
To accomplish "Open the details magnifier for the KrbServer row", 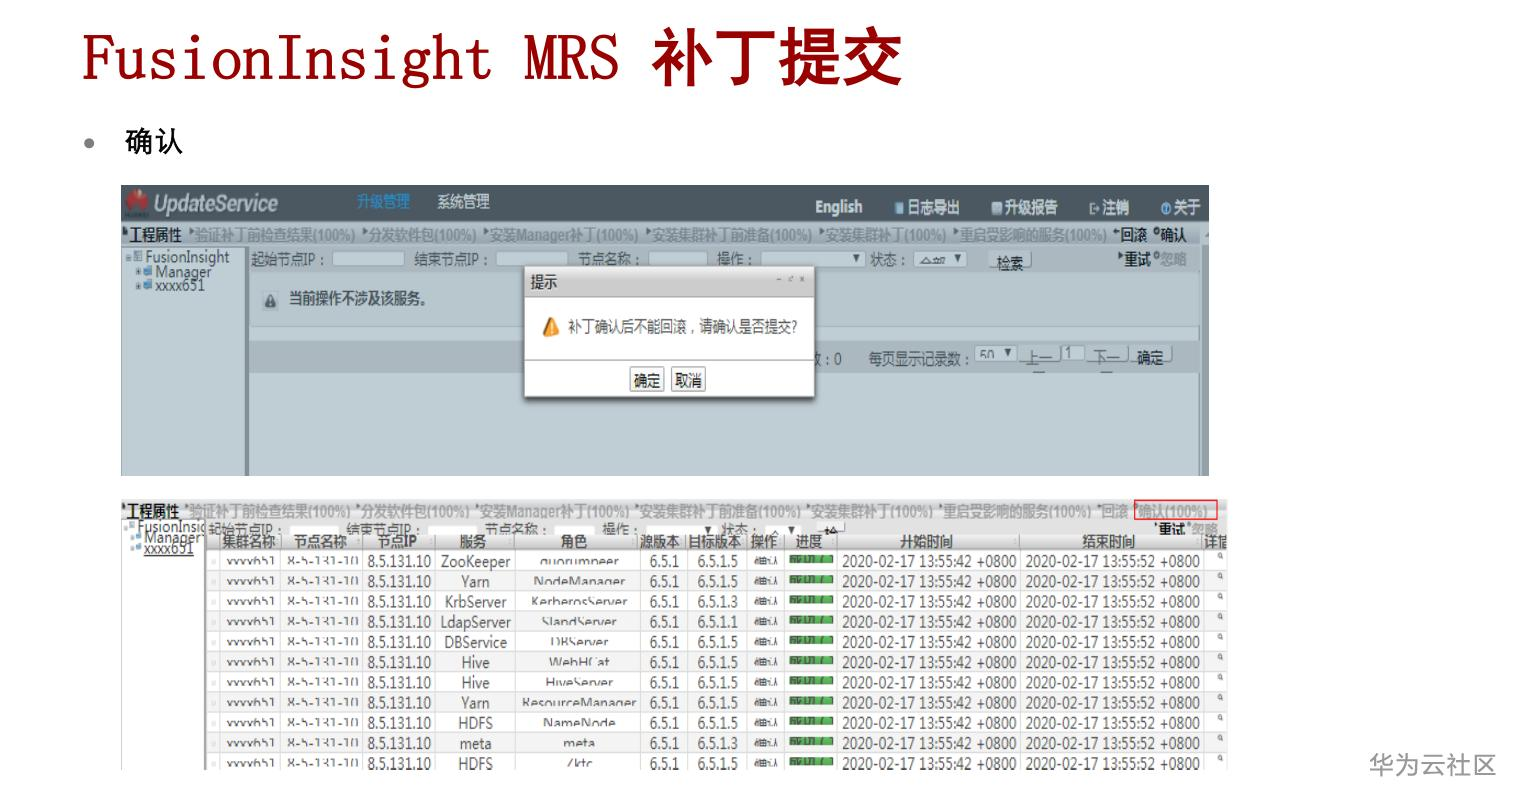I will 1221,598.
